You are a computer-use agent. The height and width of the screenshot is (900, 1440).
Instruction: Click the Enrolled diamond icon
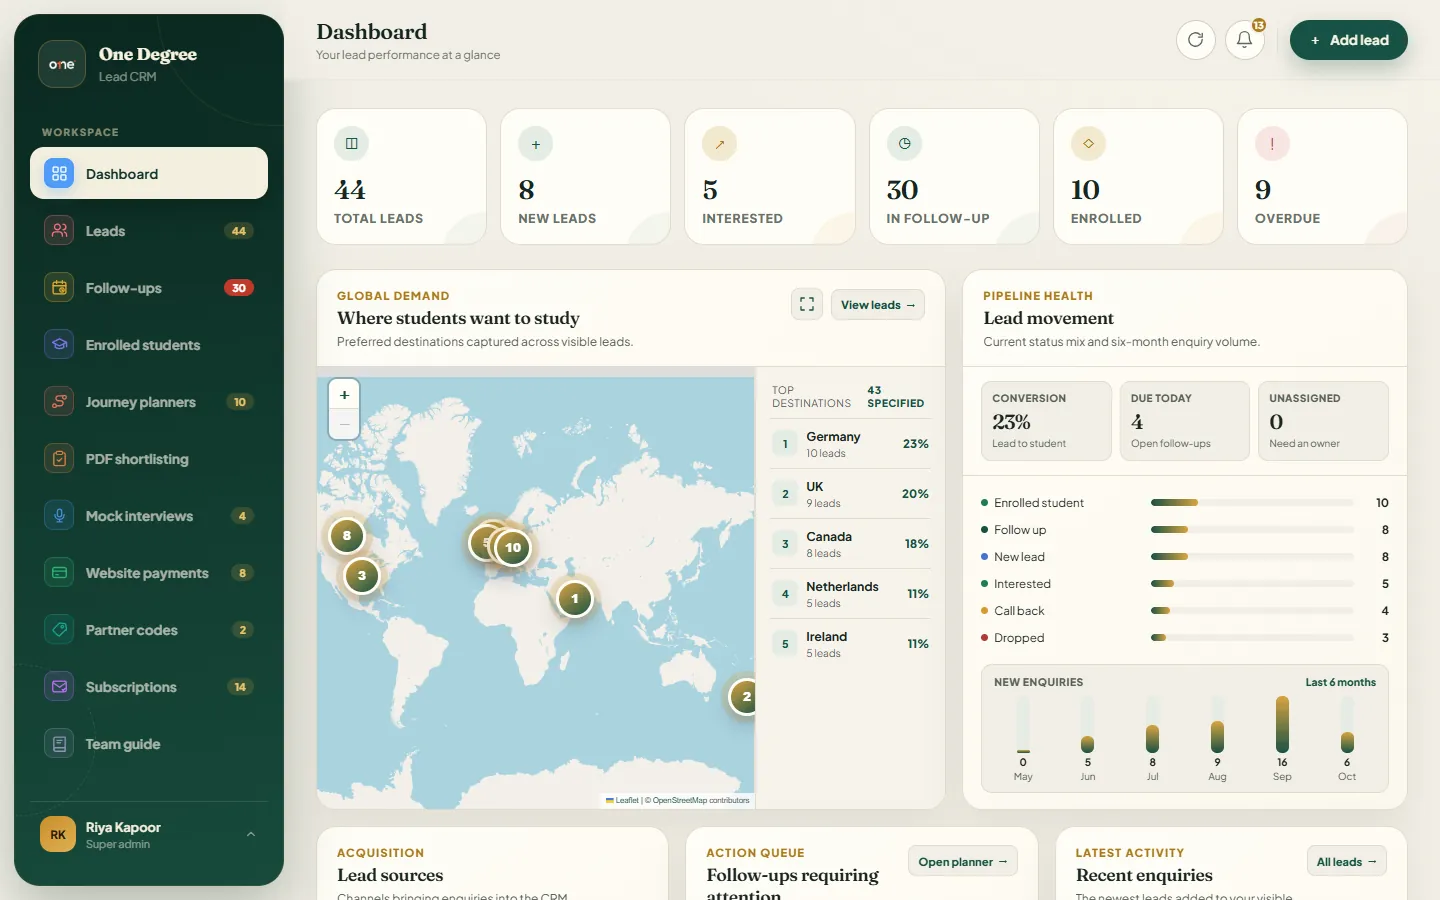click(x=1088, y=144)
